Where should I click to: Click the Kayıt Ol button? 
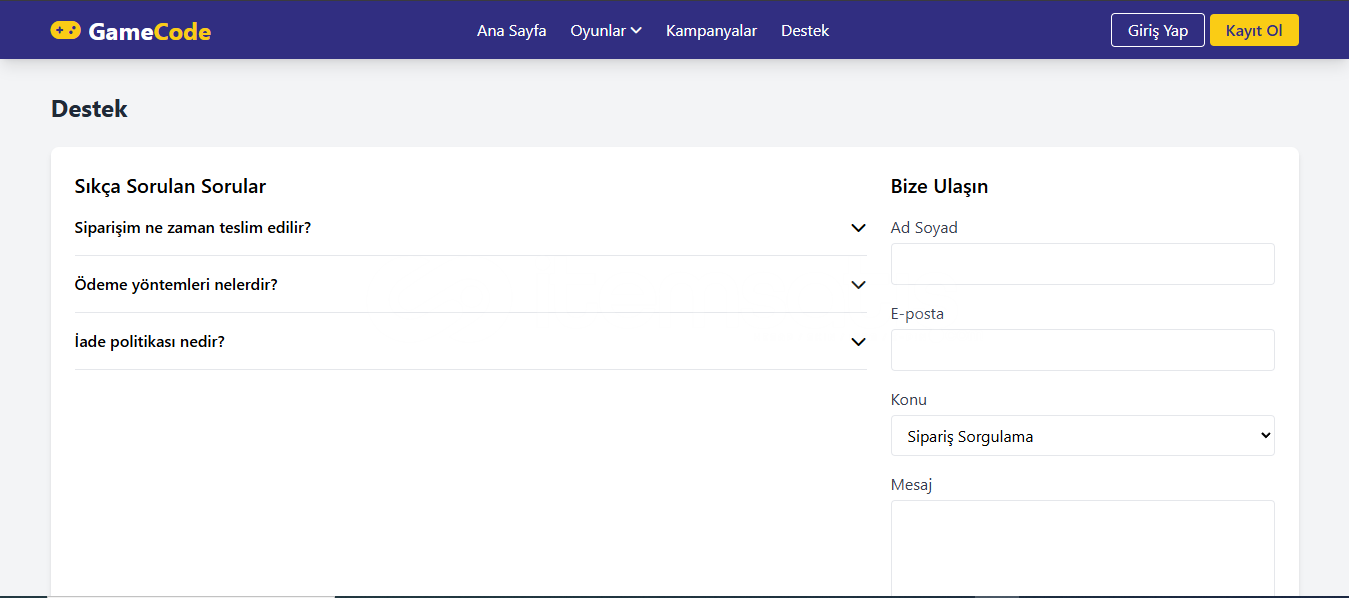tap(1254, 30)
